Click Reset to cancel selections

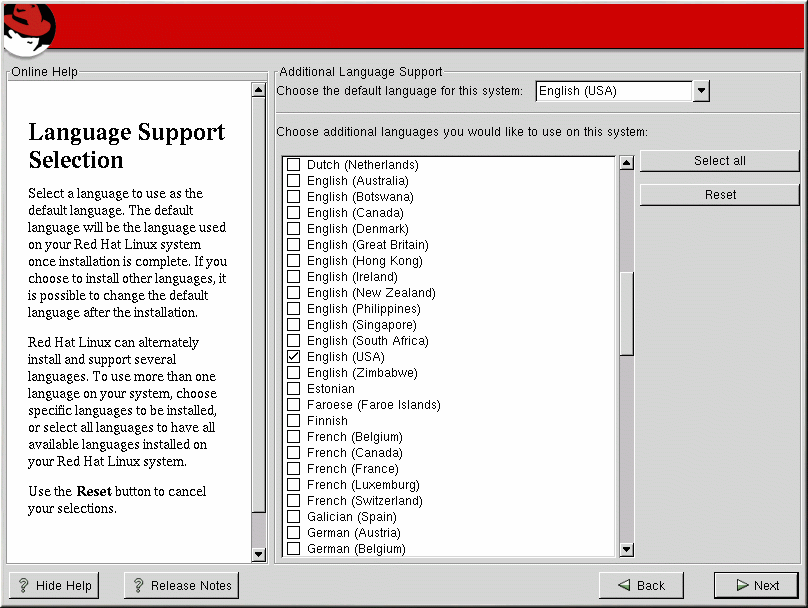pos(719,195)
